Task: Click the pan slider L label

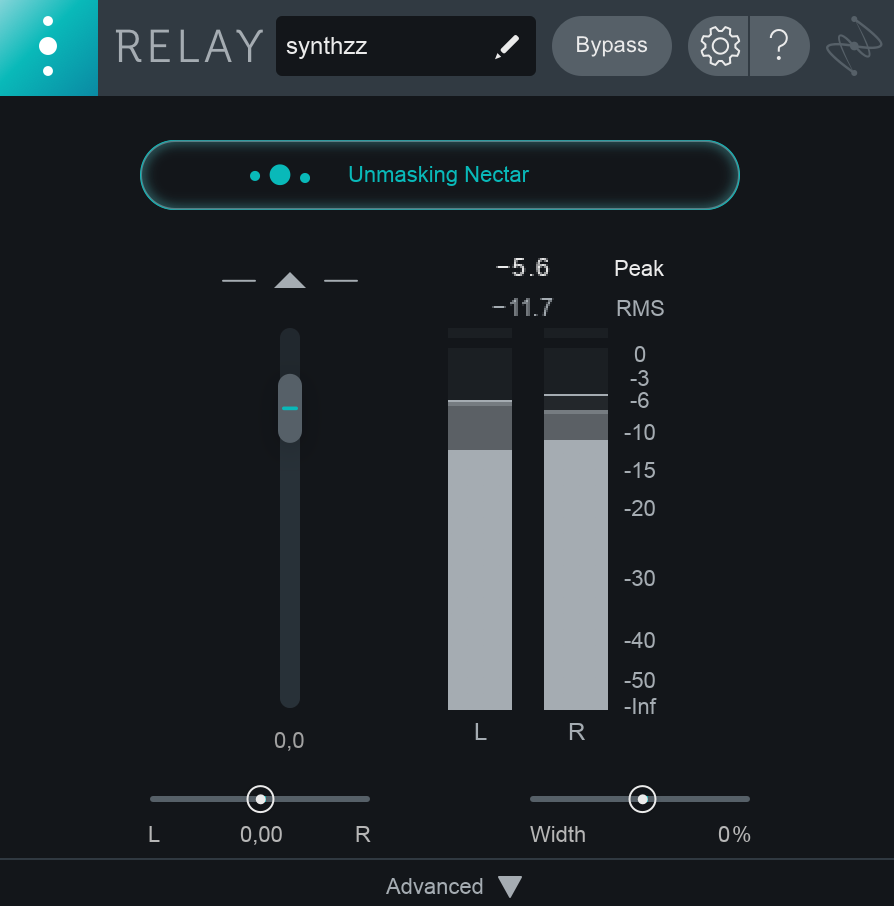Action: [154, 834]
